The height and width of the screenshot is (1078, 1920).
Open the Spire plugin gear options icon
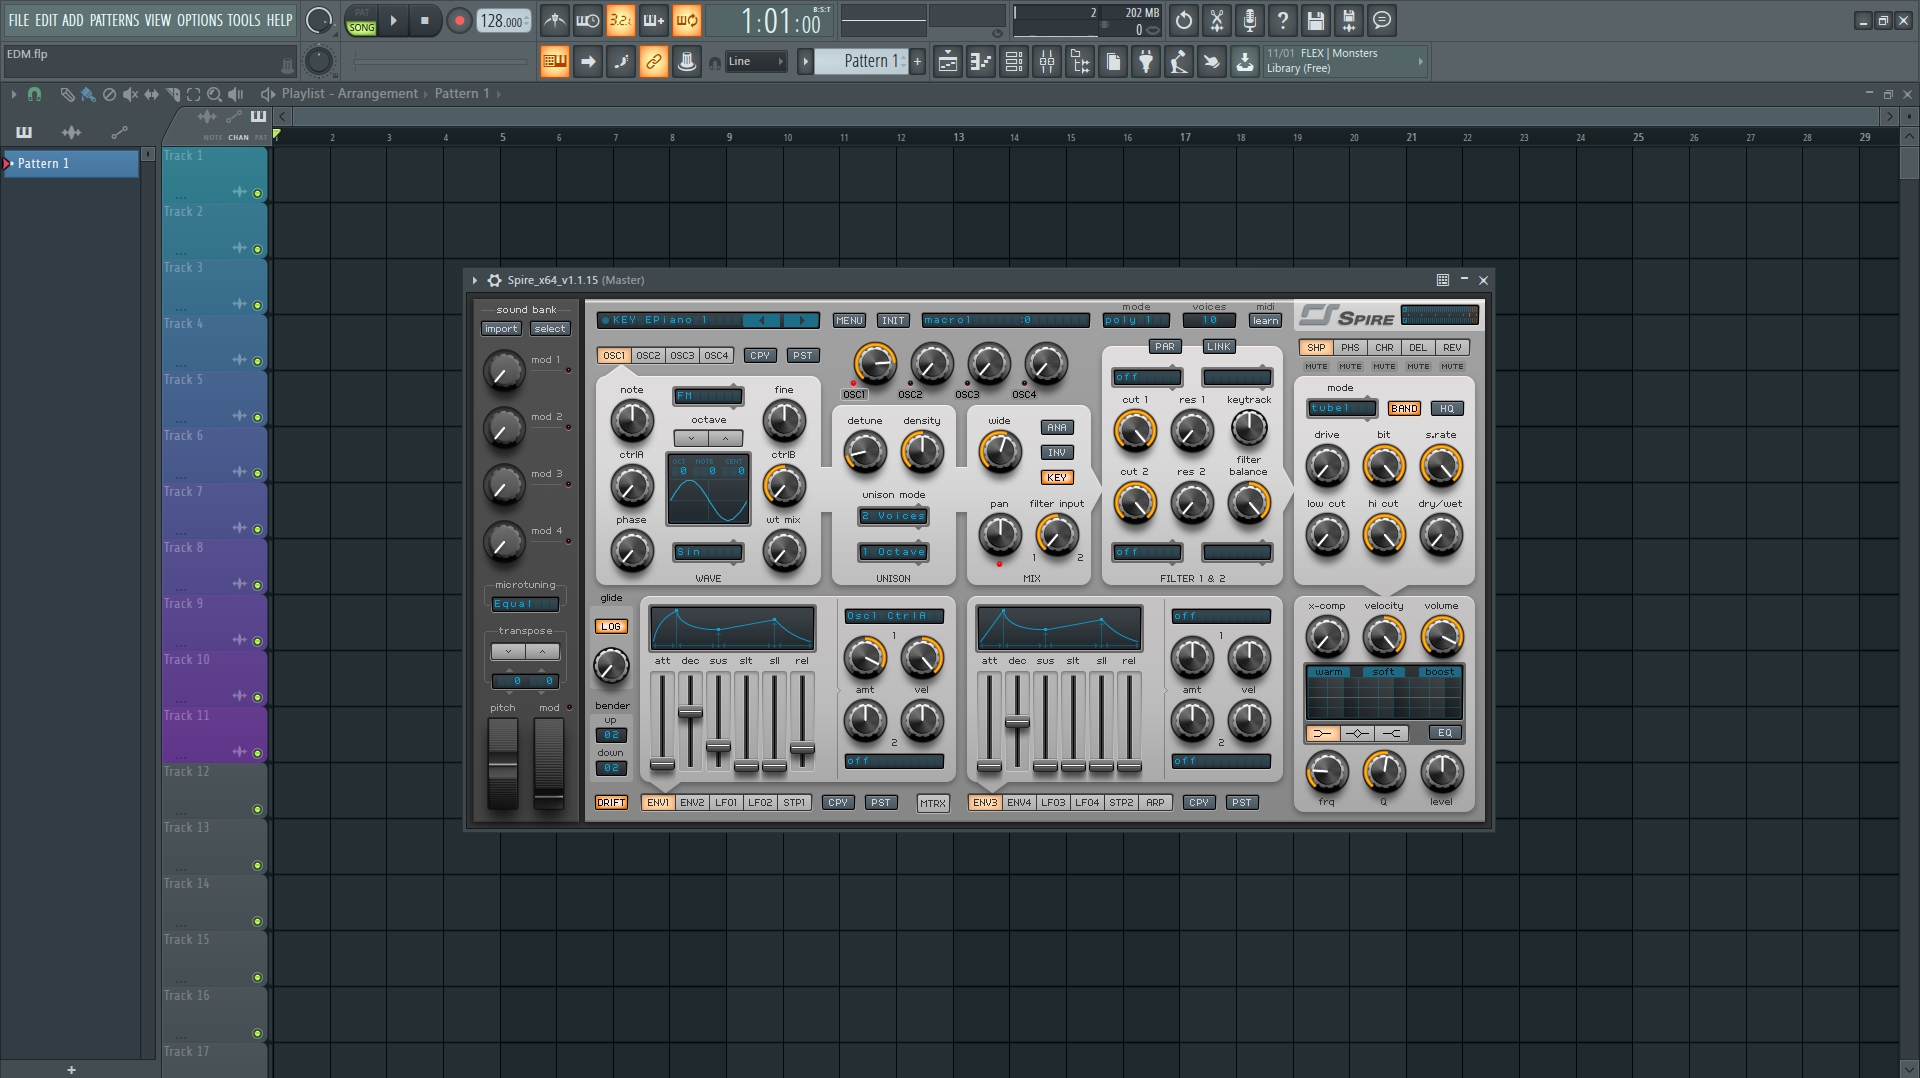pos(494,280)
